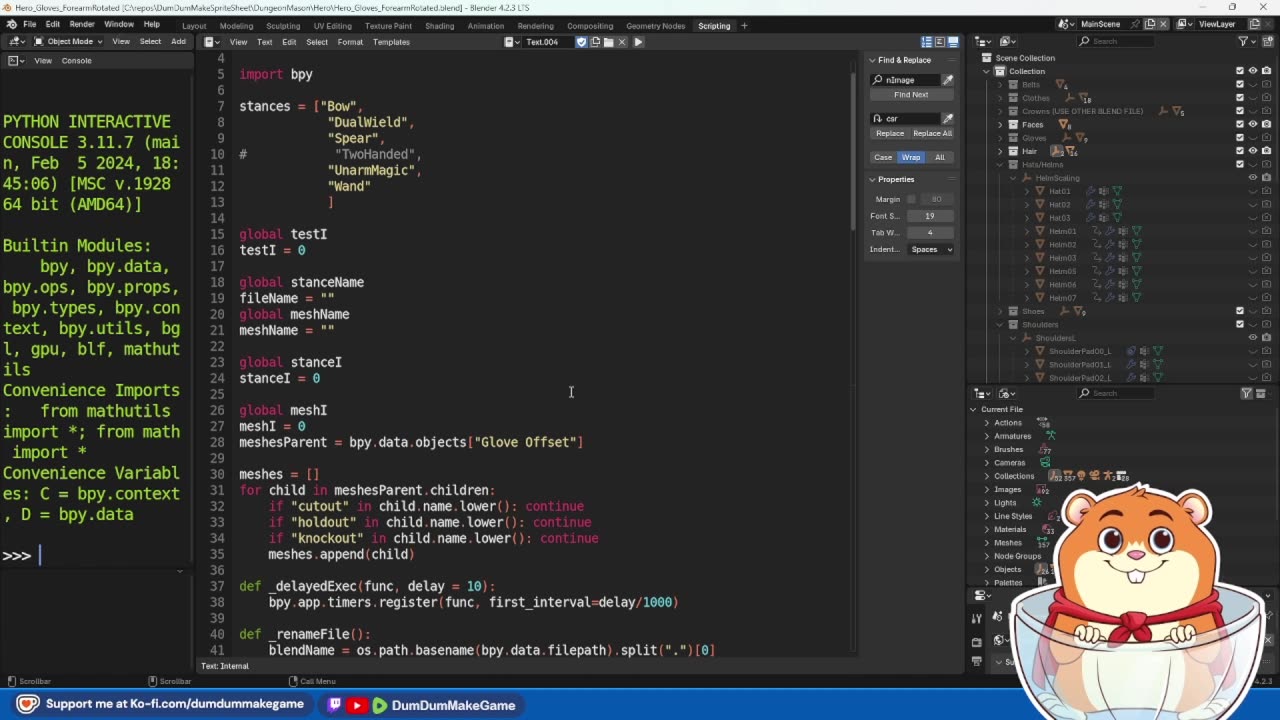Uncheck the Hair collection exclude checkbox

pos(1240,151)
